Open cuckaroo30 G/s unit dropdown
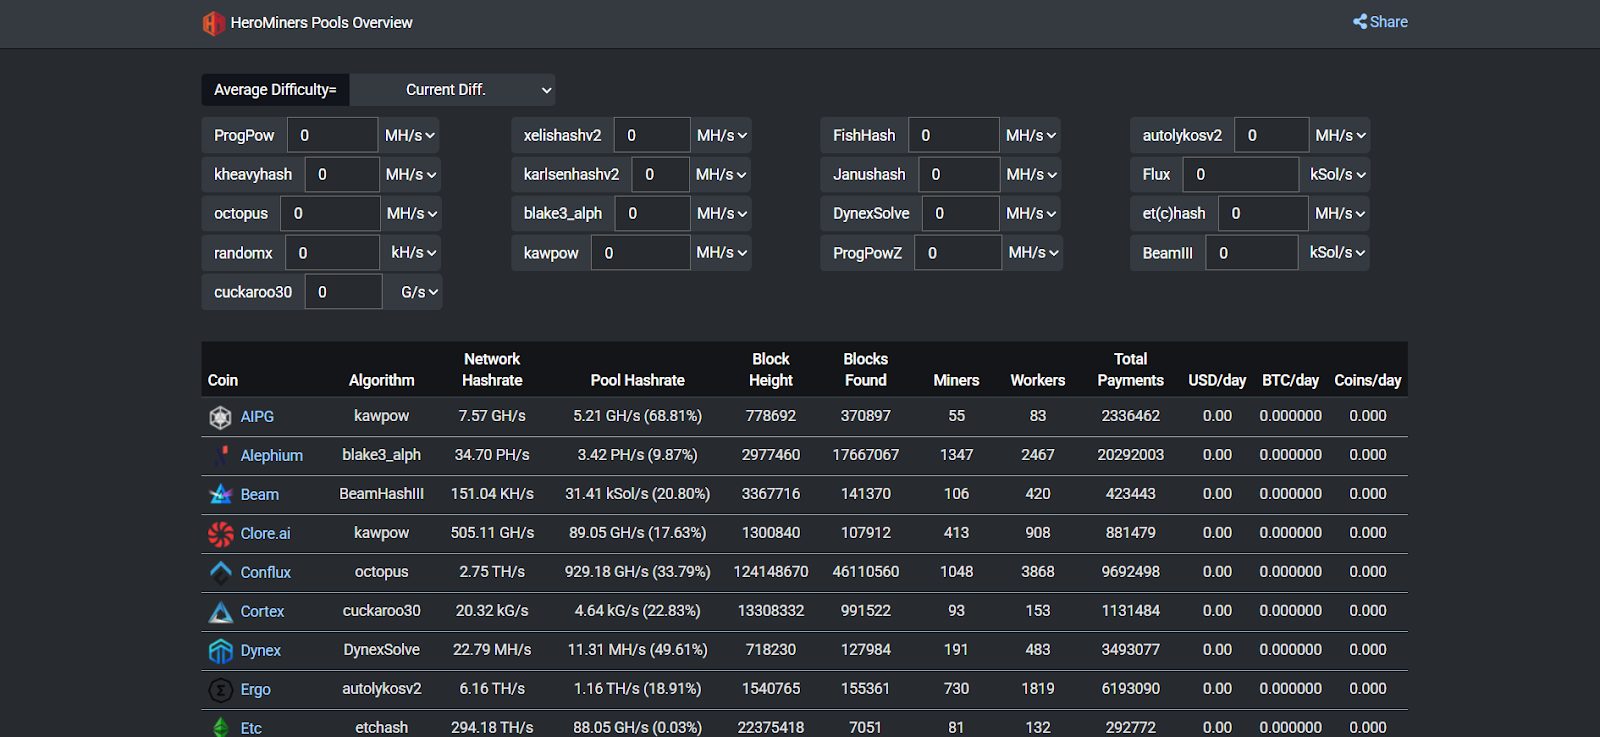Image resolution: width=1600 pixels, height=737 pixels. tap(413, 292)
